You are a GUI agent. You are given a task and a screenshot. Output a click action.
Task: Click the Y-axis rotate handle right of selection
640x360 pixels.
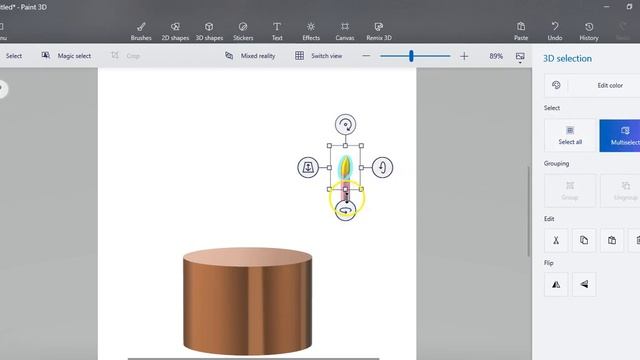pyautogui.click(x=382, y=167)
